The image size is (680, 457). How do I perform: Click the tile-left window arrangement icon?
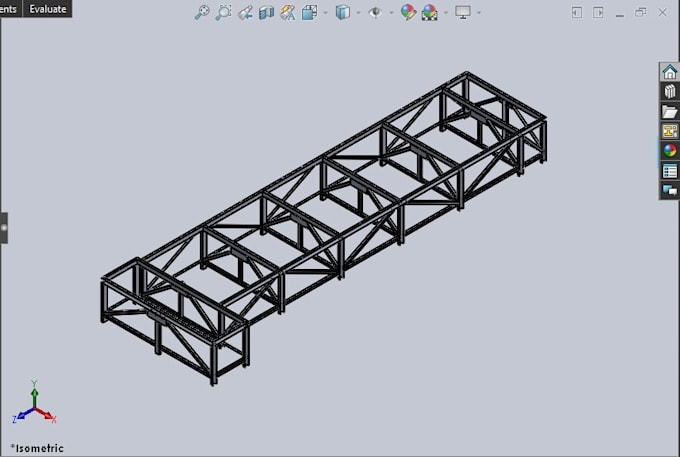click(x=576, y=13)
